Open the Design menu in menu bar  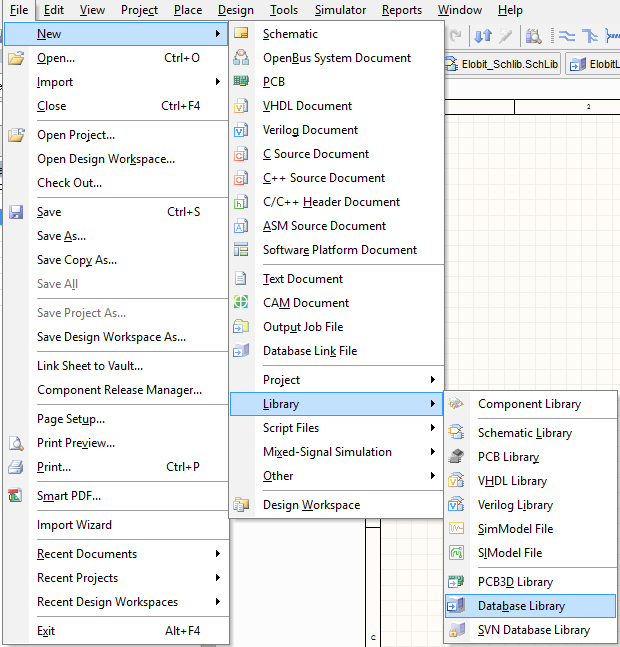click(236, 10)
